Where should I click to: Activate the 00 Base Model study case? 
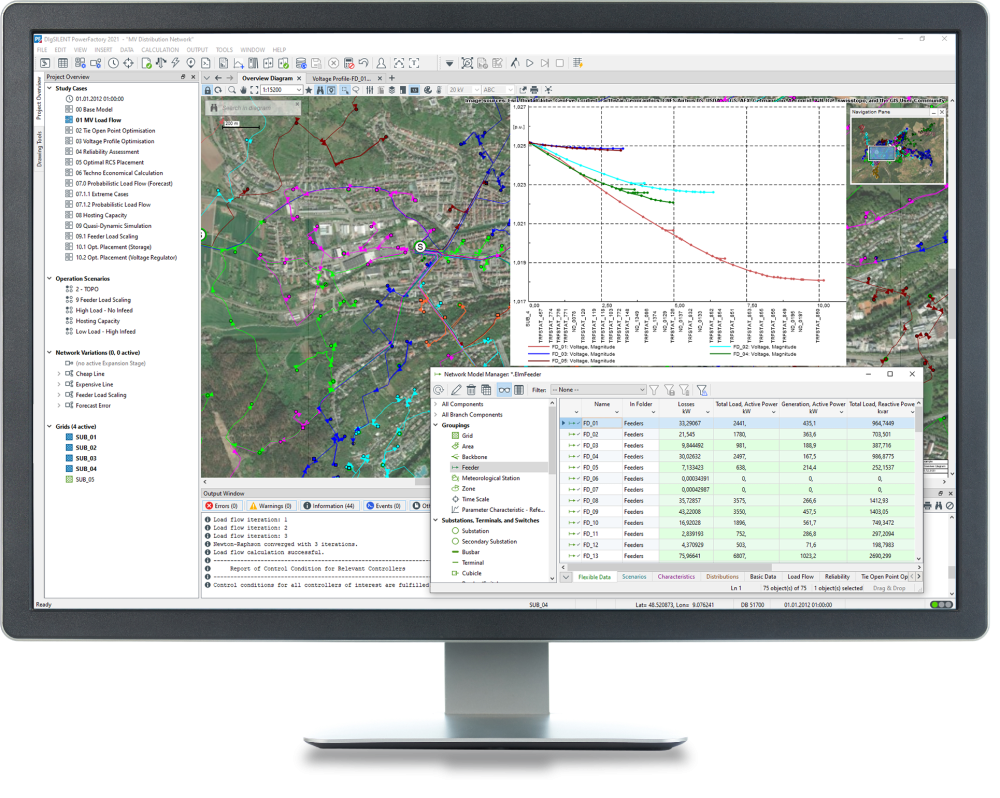tap(94, 110)
